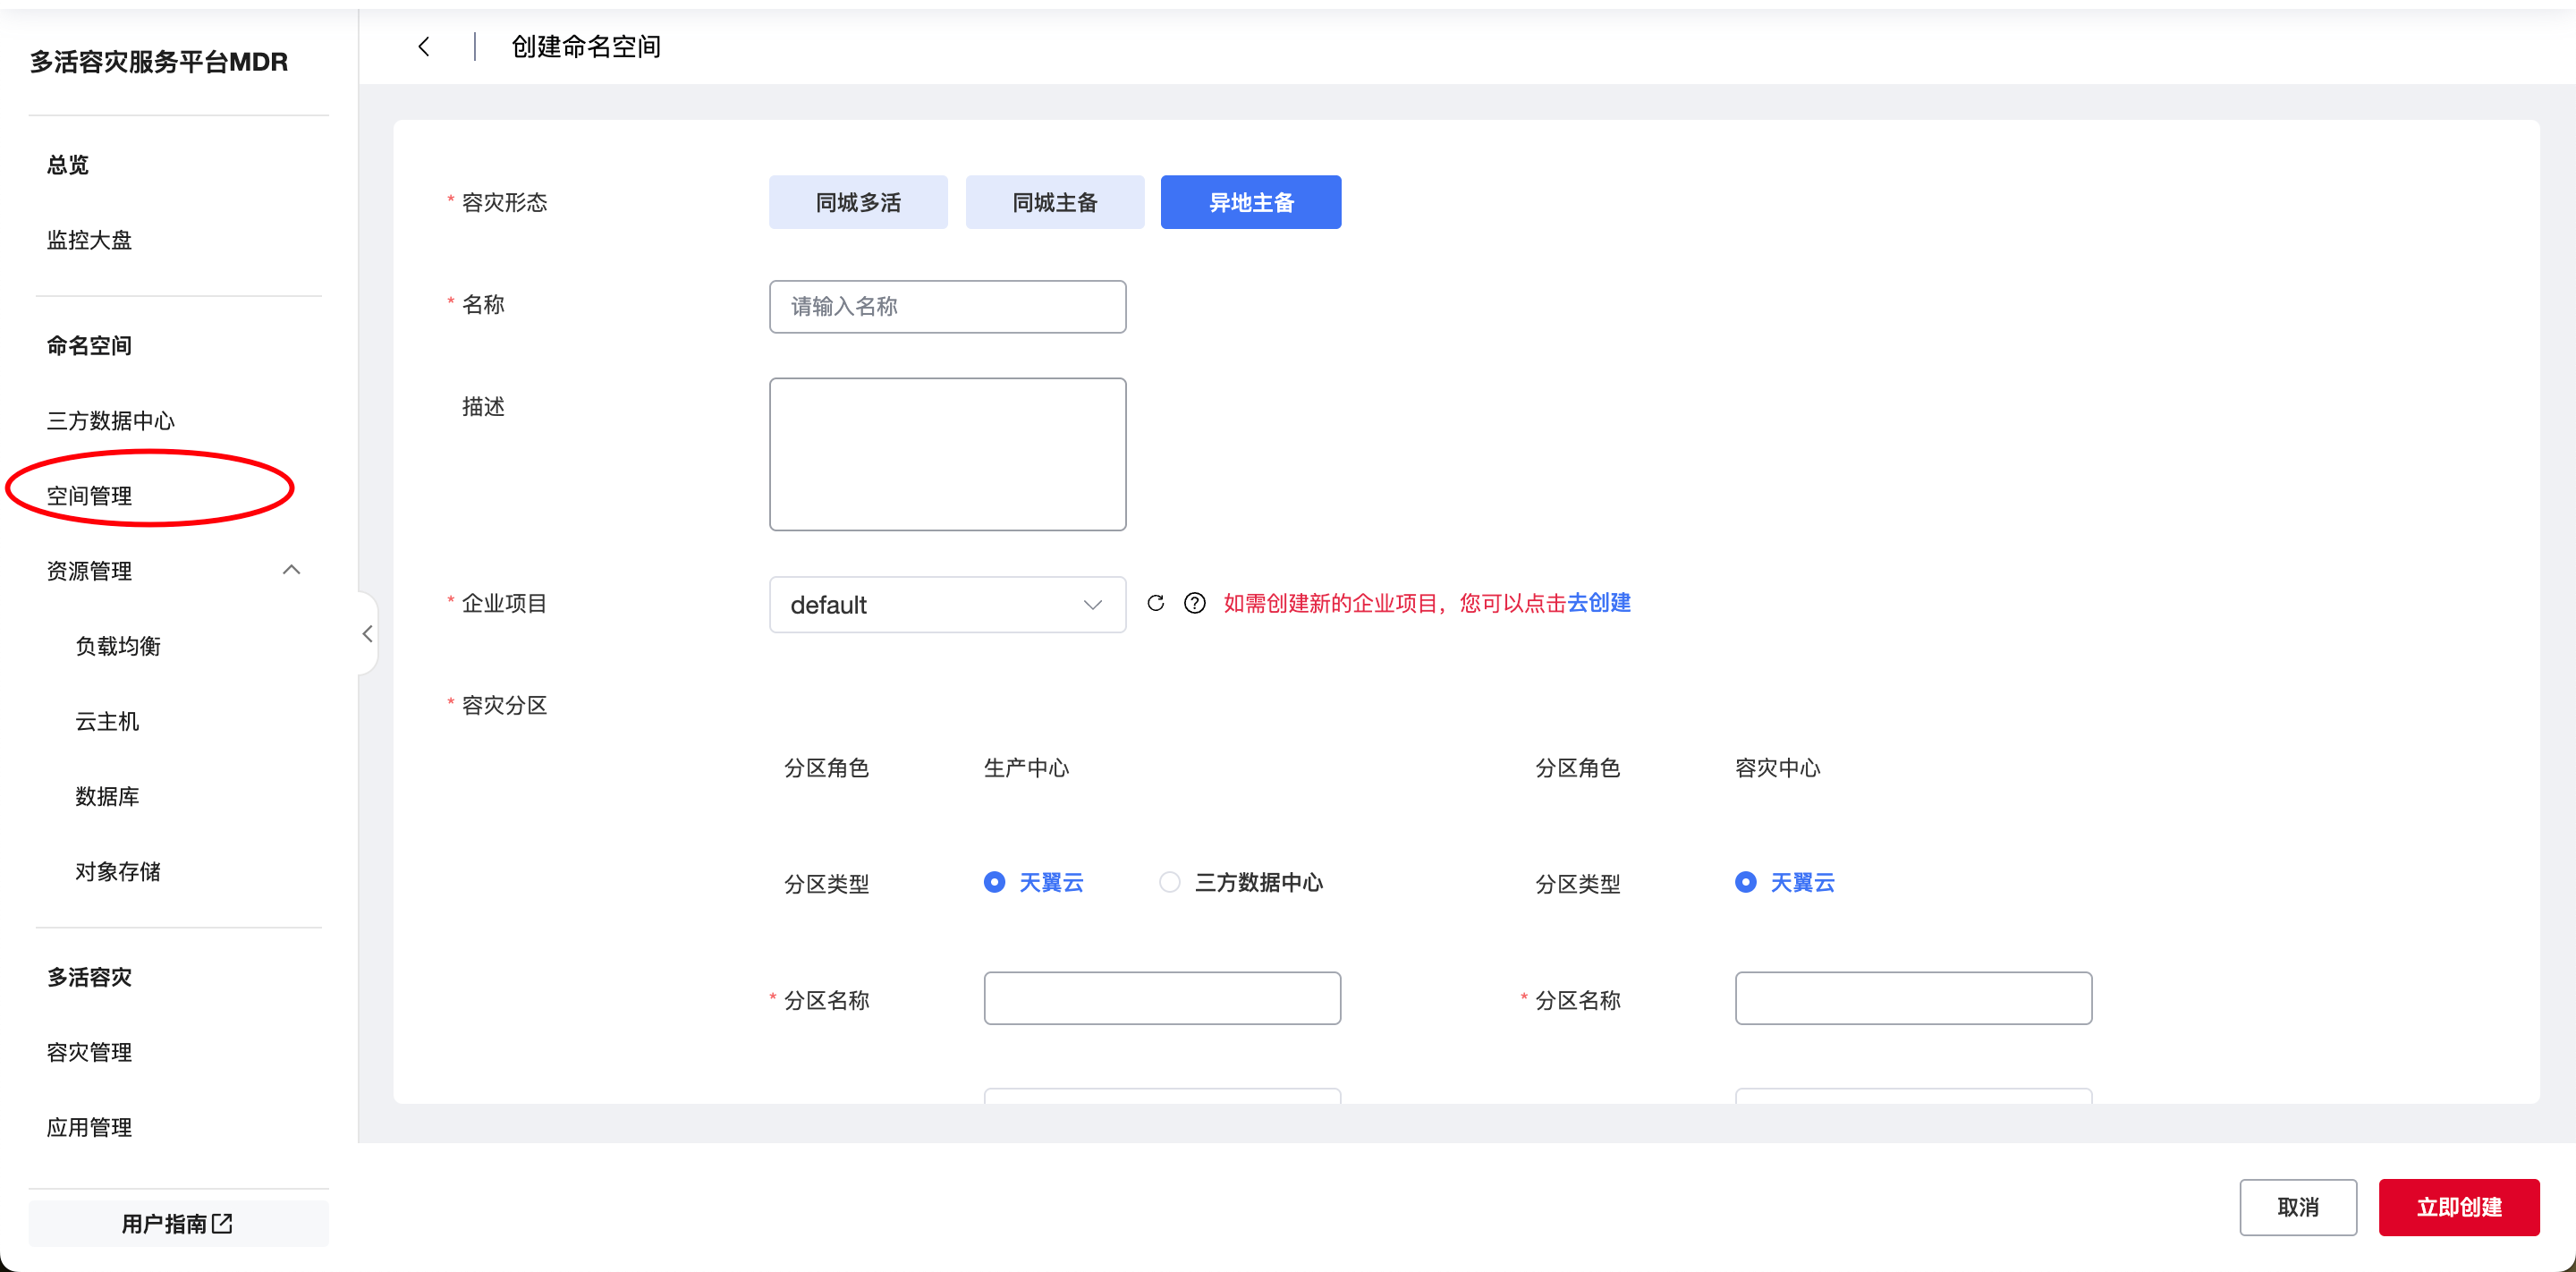
Task: Collapse the sidebar with the handle arrow
Action: pos(367,634)
